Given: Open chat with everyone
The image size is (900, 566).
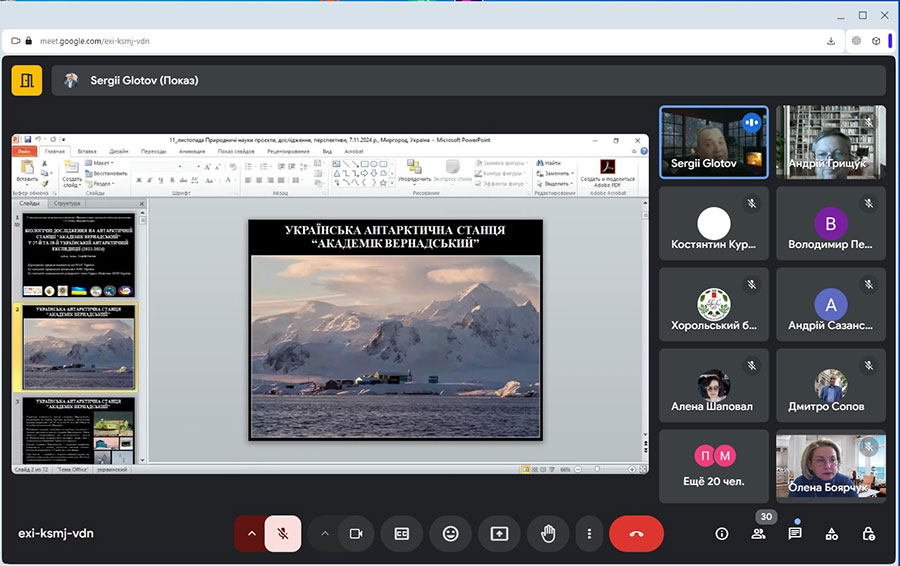Looking at the screenshot, I should (795, 534).
